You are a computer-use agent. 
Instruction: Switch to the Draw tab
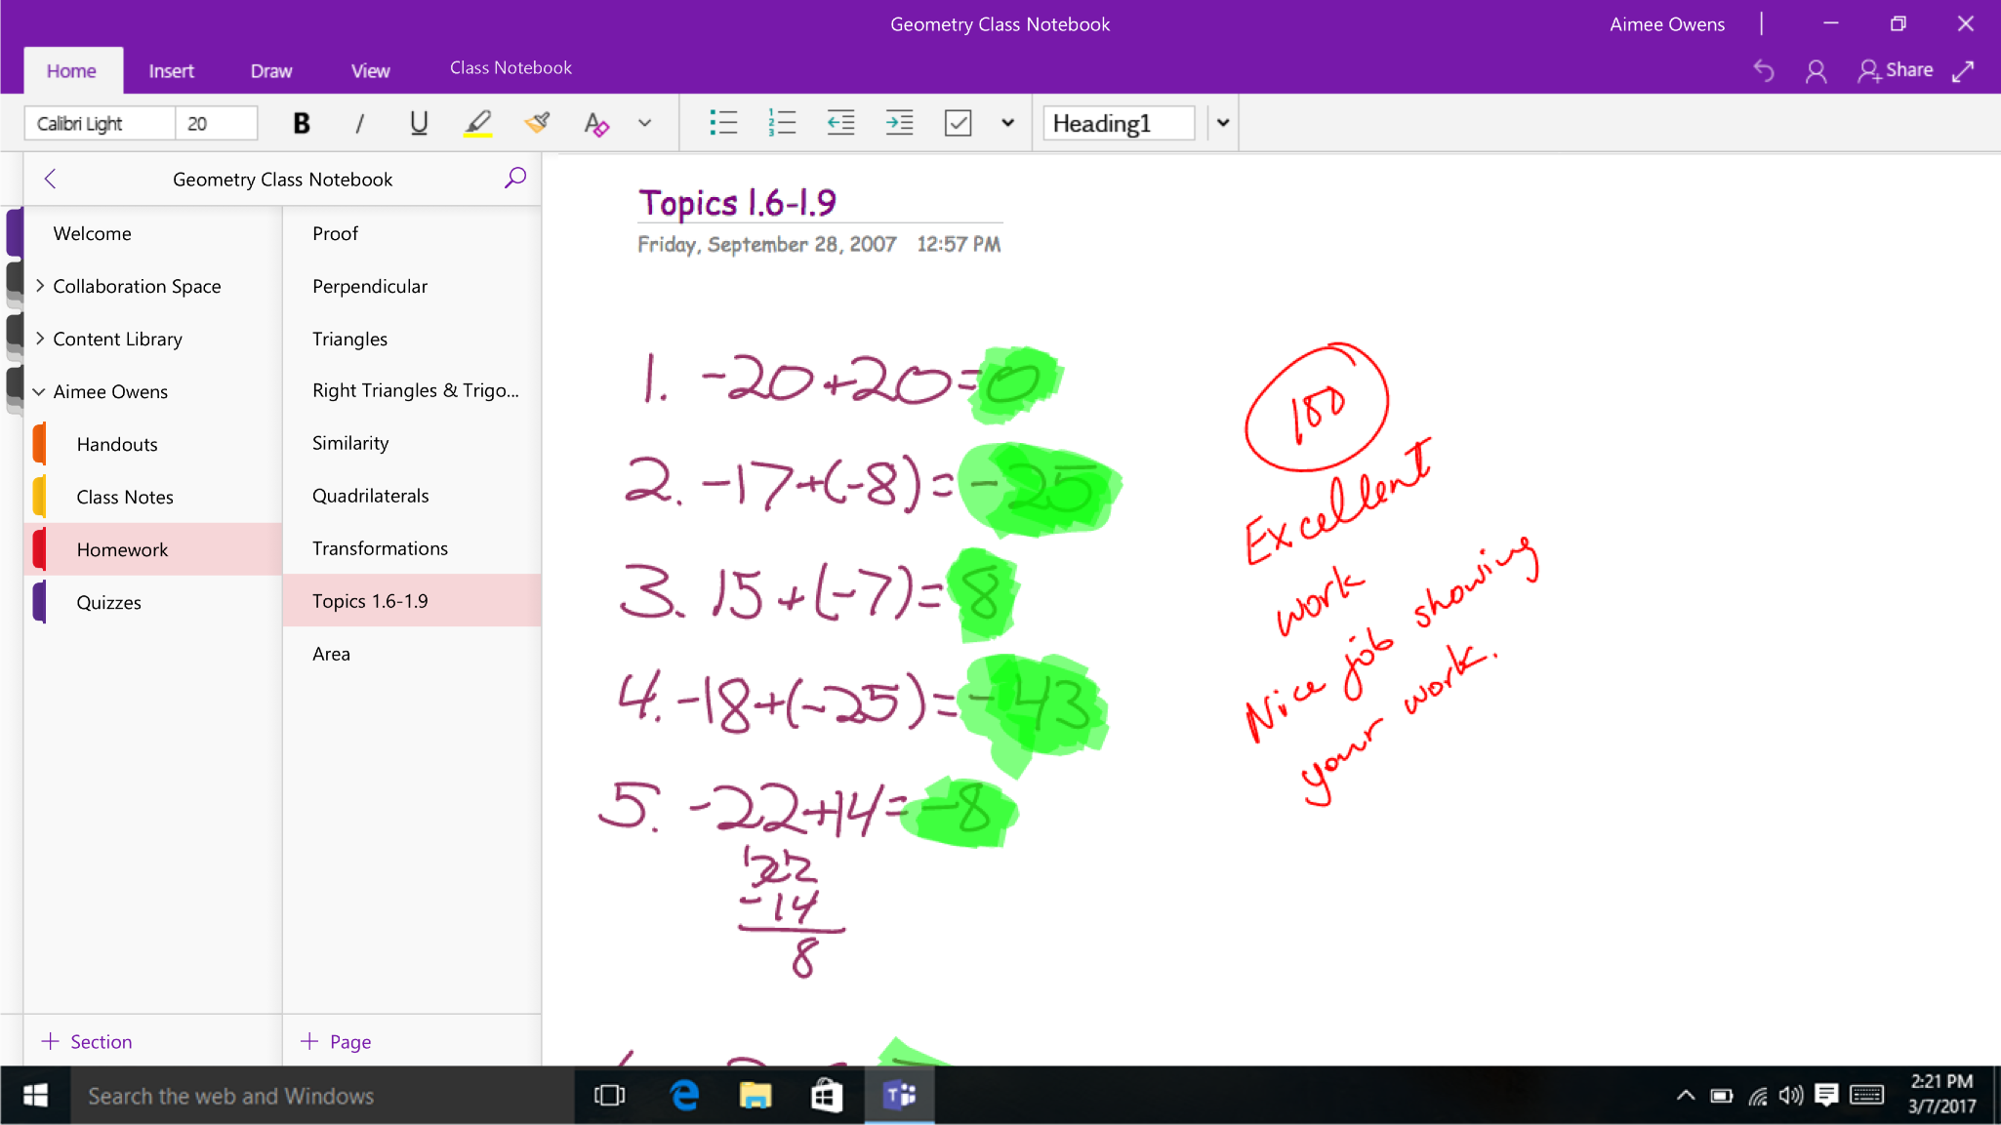pyautogui.click(x=271, y=70)
